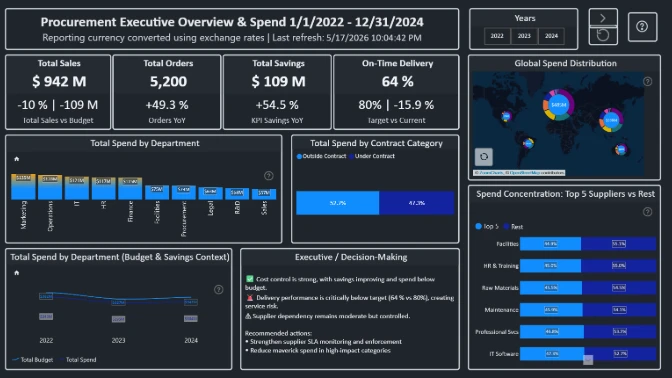Viewport: 672px width, 378px height.
Task: Click the "5,200" Total Orders value
Action: click(x=168, y=81)
